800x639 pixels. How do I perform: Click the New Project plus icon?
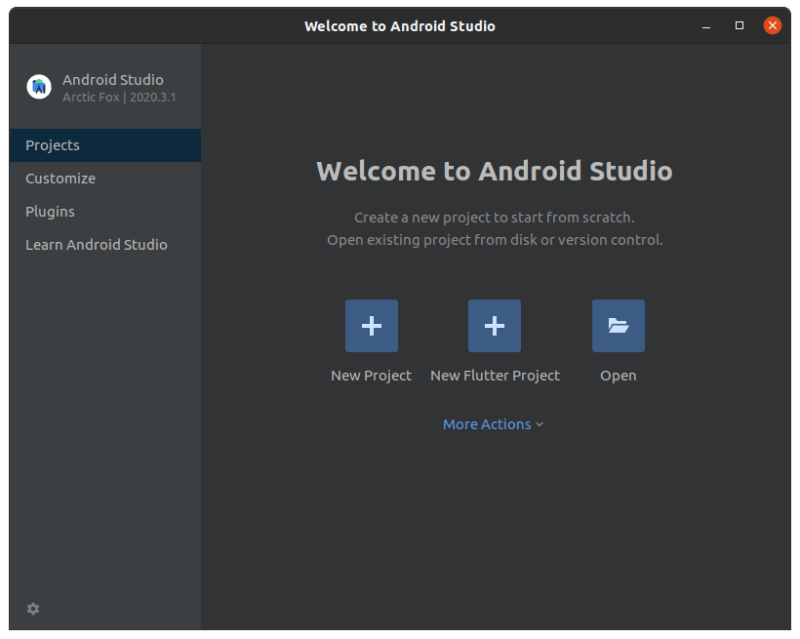pos(371,326)
